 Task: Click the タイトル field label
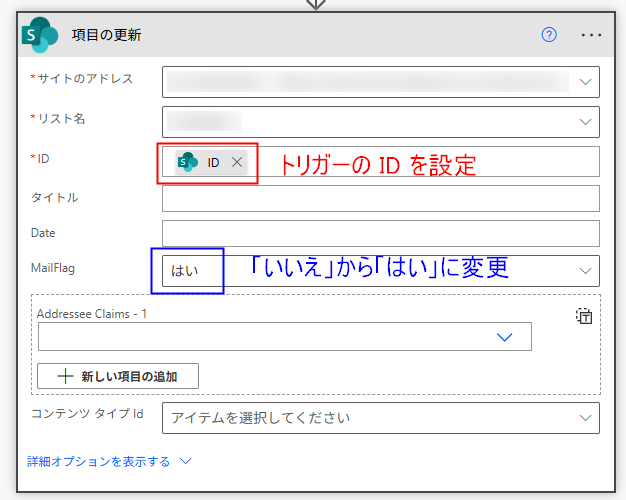coord(54,197)
